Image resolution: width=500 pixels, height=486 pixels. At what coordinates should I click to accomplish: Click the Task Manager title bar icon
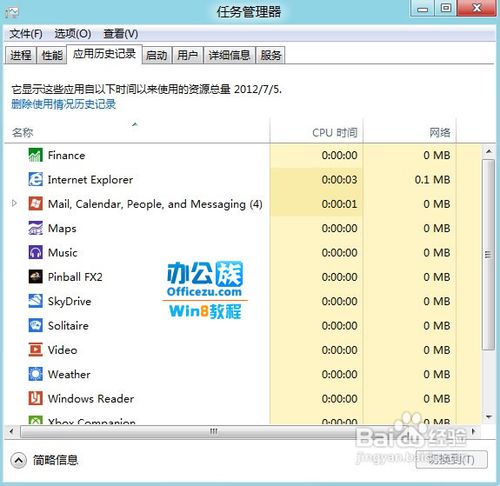12,12
